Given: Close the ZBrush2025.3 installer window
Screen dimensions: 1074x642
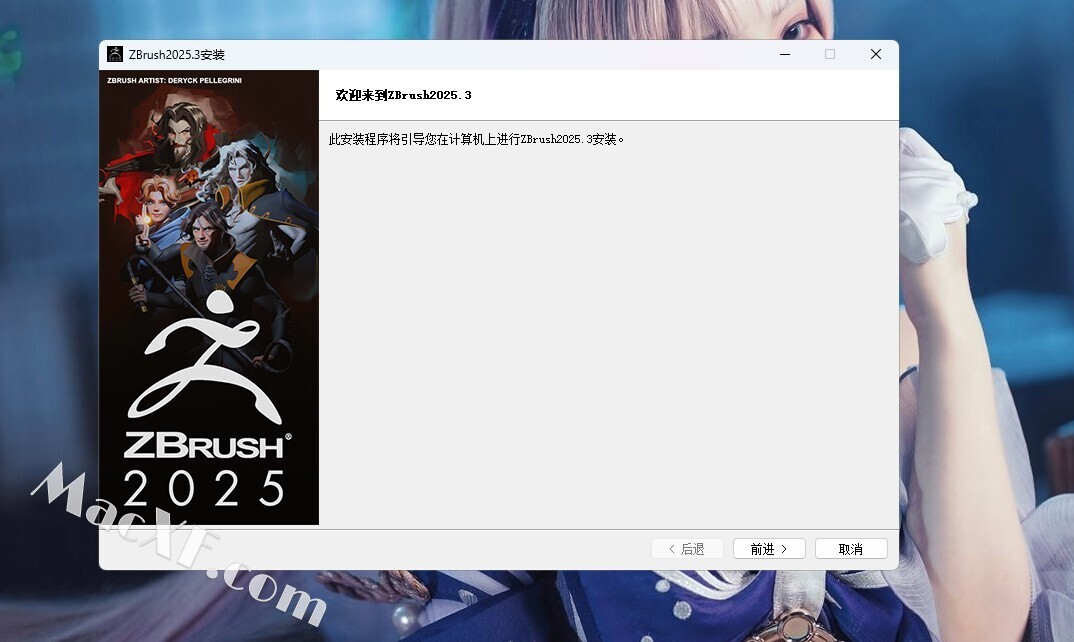Looking at the screenshot, I should (875, 54).
